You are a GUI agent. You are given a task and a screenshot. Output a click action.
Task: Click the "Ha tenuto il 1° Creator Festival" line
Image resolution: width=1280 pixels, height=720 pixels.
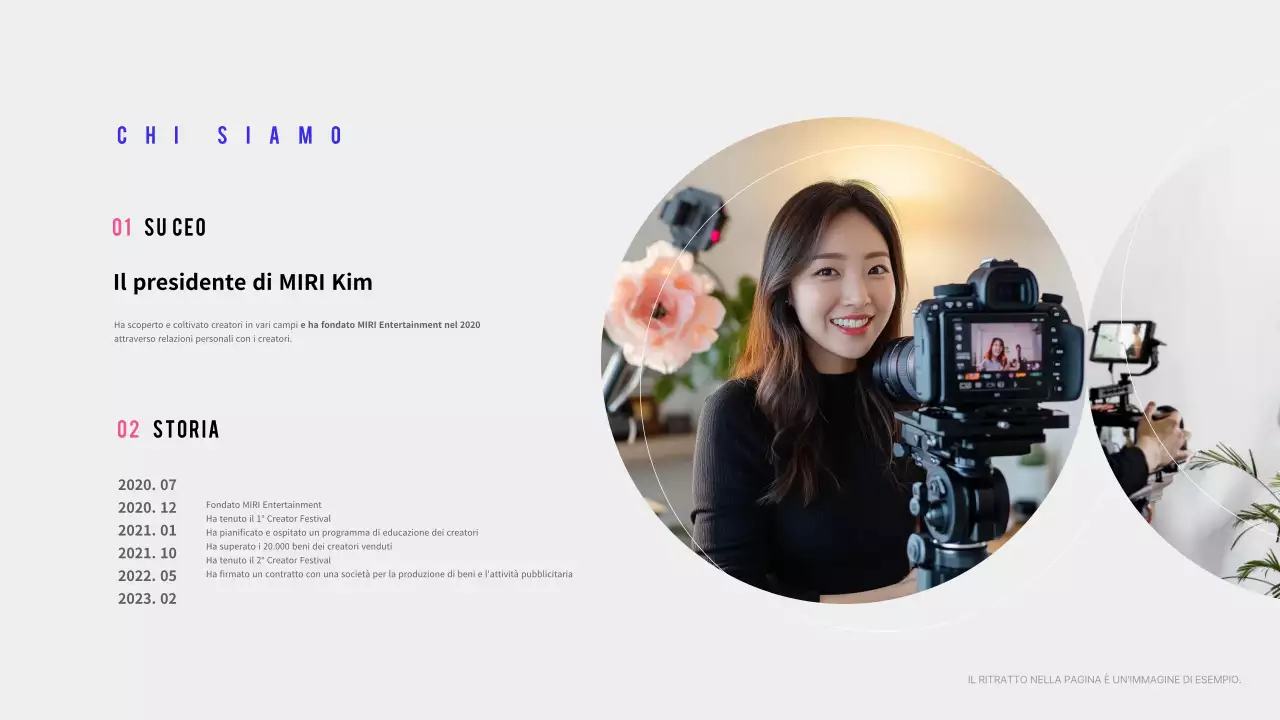268,519
